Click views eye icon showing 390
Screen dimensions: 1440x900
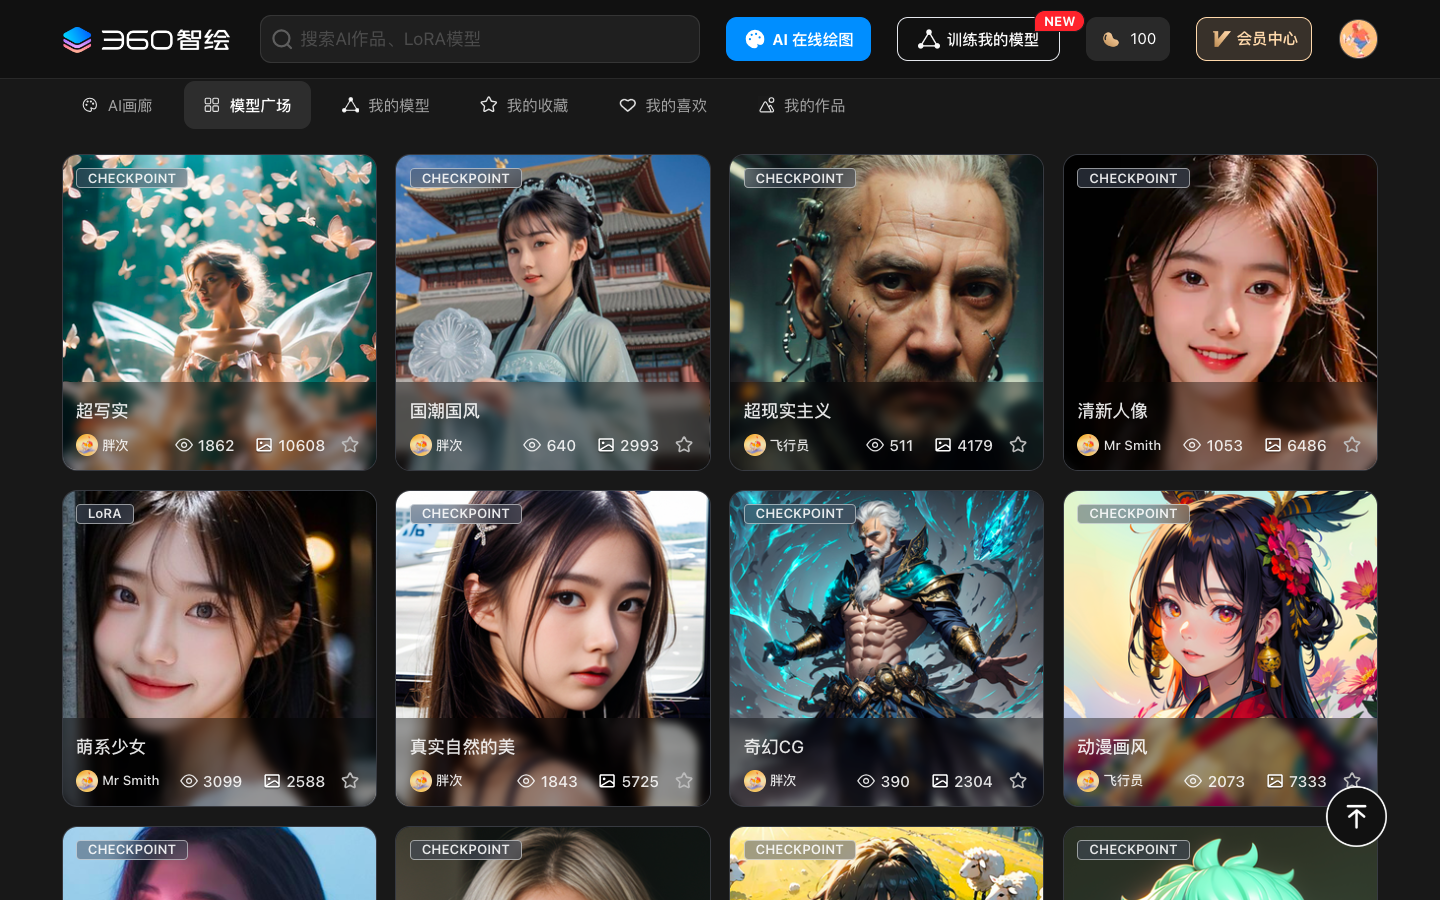866,781
